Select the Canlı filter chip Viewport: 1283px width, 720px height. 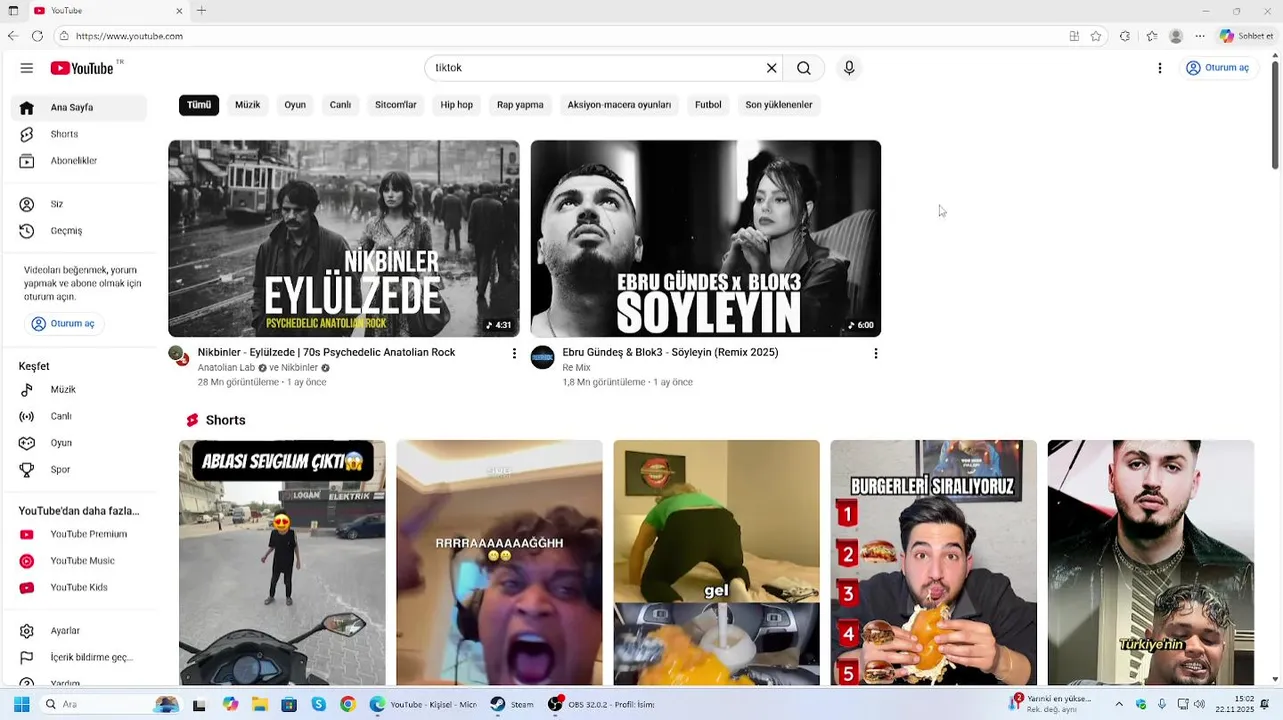(x=340, y=105)
